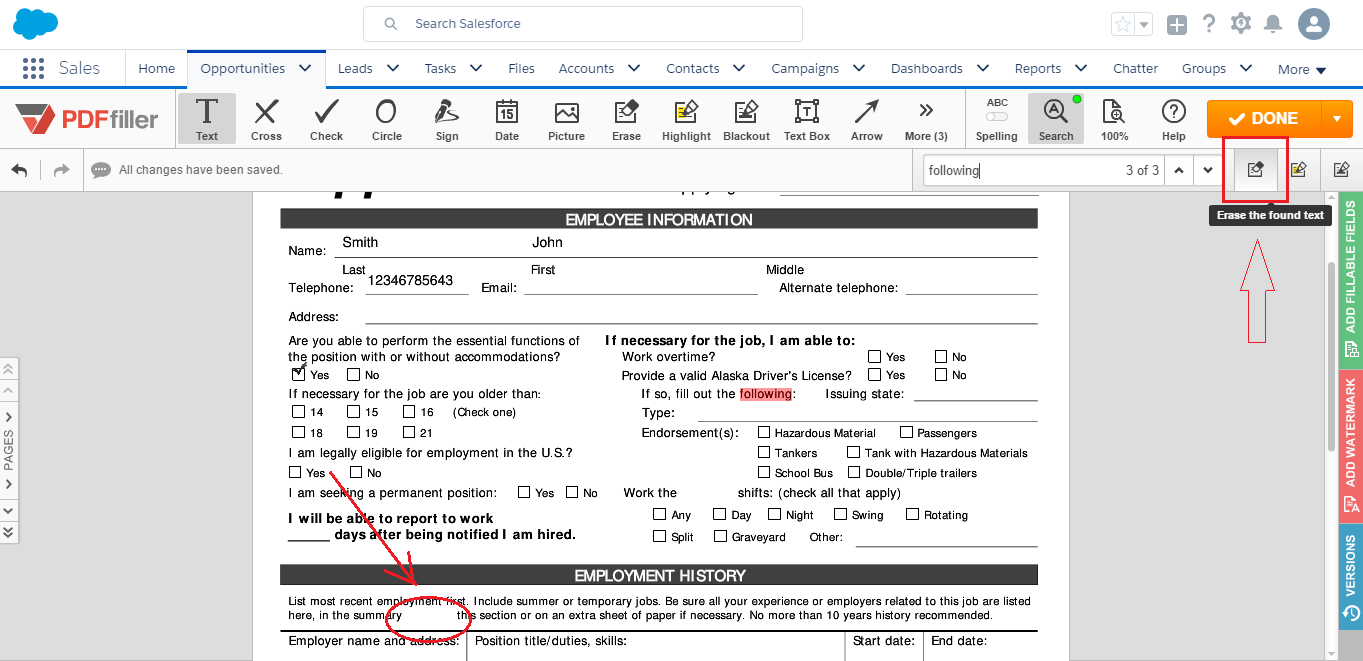
Task: Activate the Blackout tool
Action: click(x=746, y=118)
